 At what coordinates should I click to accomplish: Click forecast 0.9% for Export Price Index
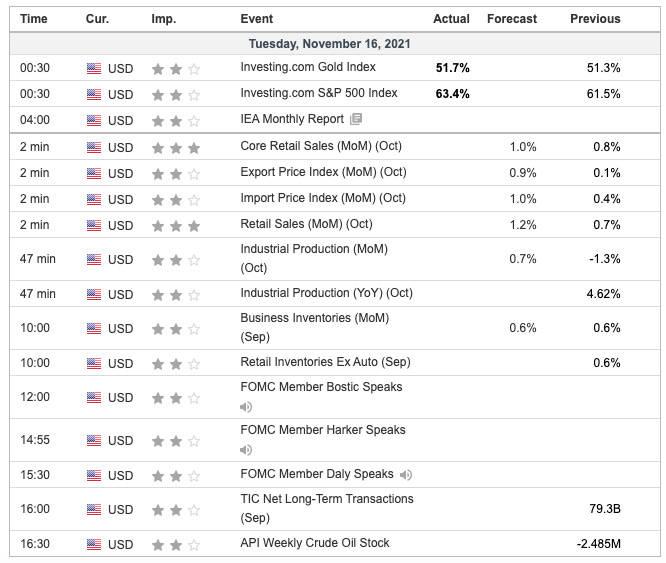point(523,173)
